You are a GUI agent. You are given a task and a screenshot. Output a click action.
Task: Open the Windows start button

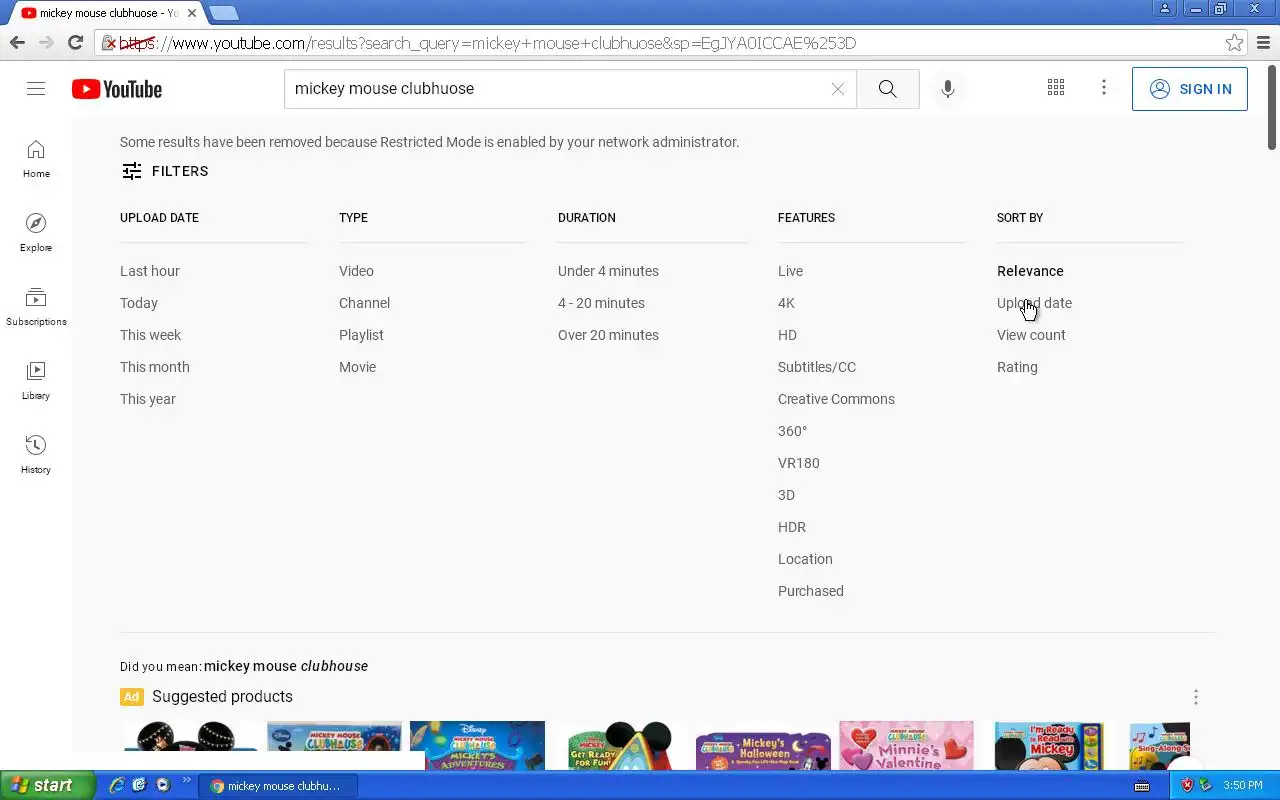(x=46, y=785)
